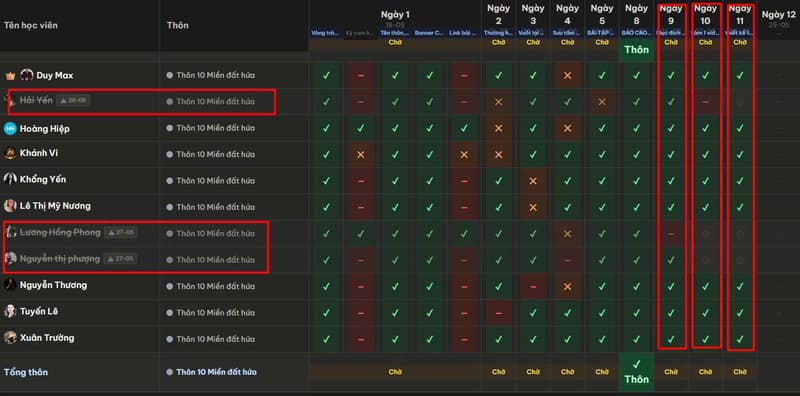Click Hoàng Hiệp's blue avatar icon

10,129
